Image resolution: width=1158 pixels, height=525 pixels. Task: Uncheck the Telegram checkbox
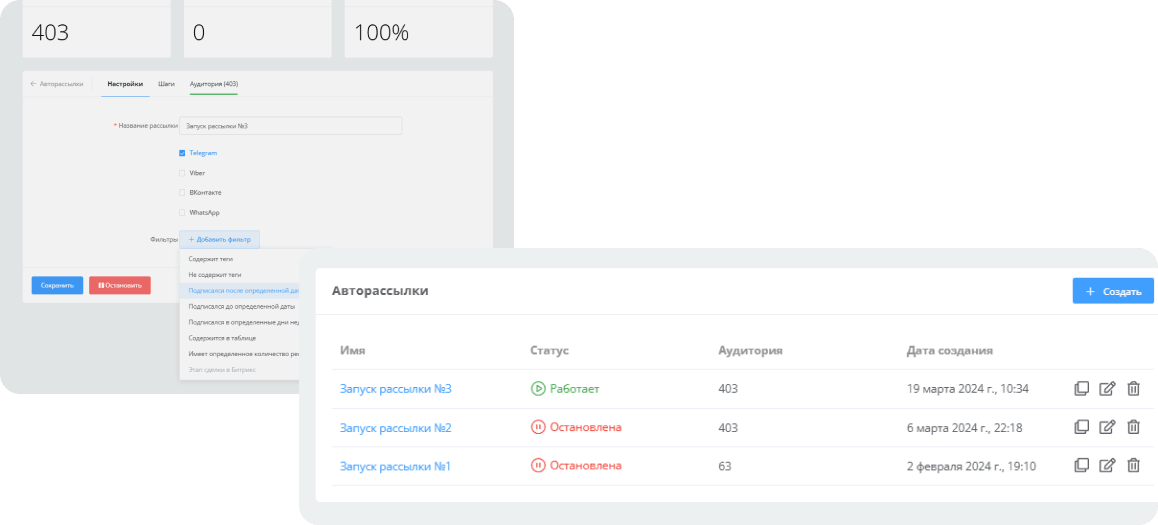(182, 153)
